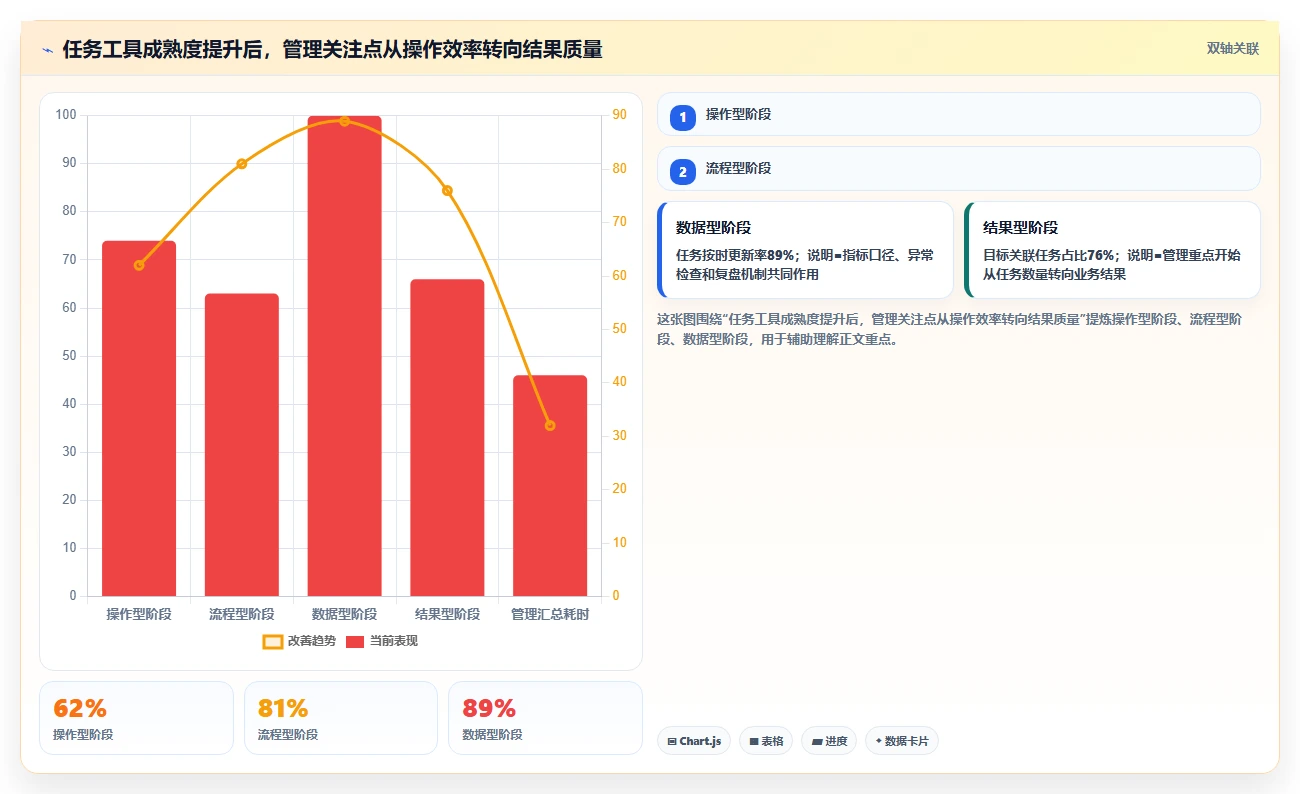Click the trend line point on 管理汇总耗时 bar

coord(550,425)
